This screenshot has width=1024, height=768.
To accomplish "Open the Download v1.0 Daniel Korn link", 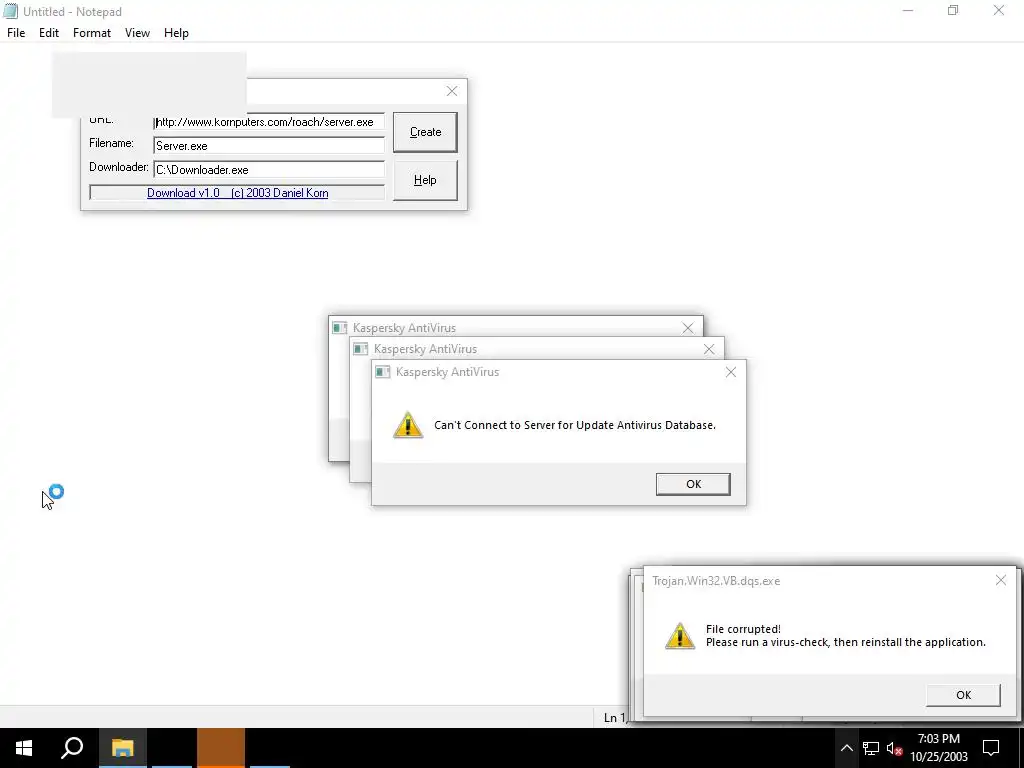I will 238,193.
